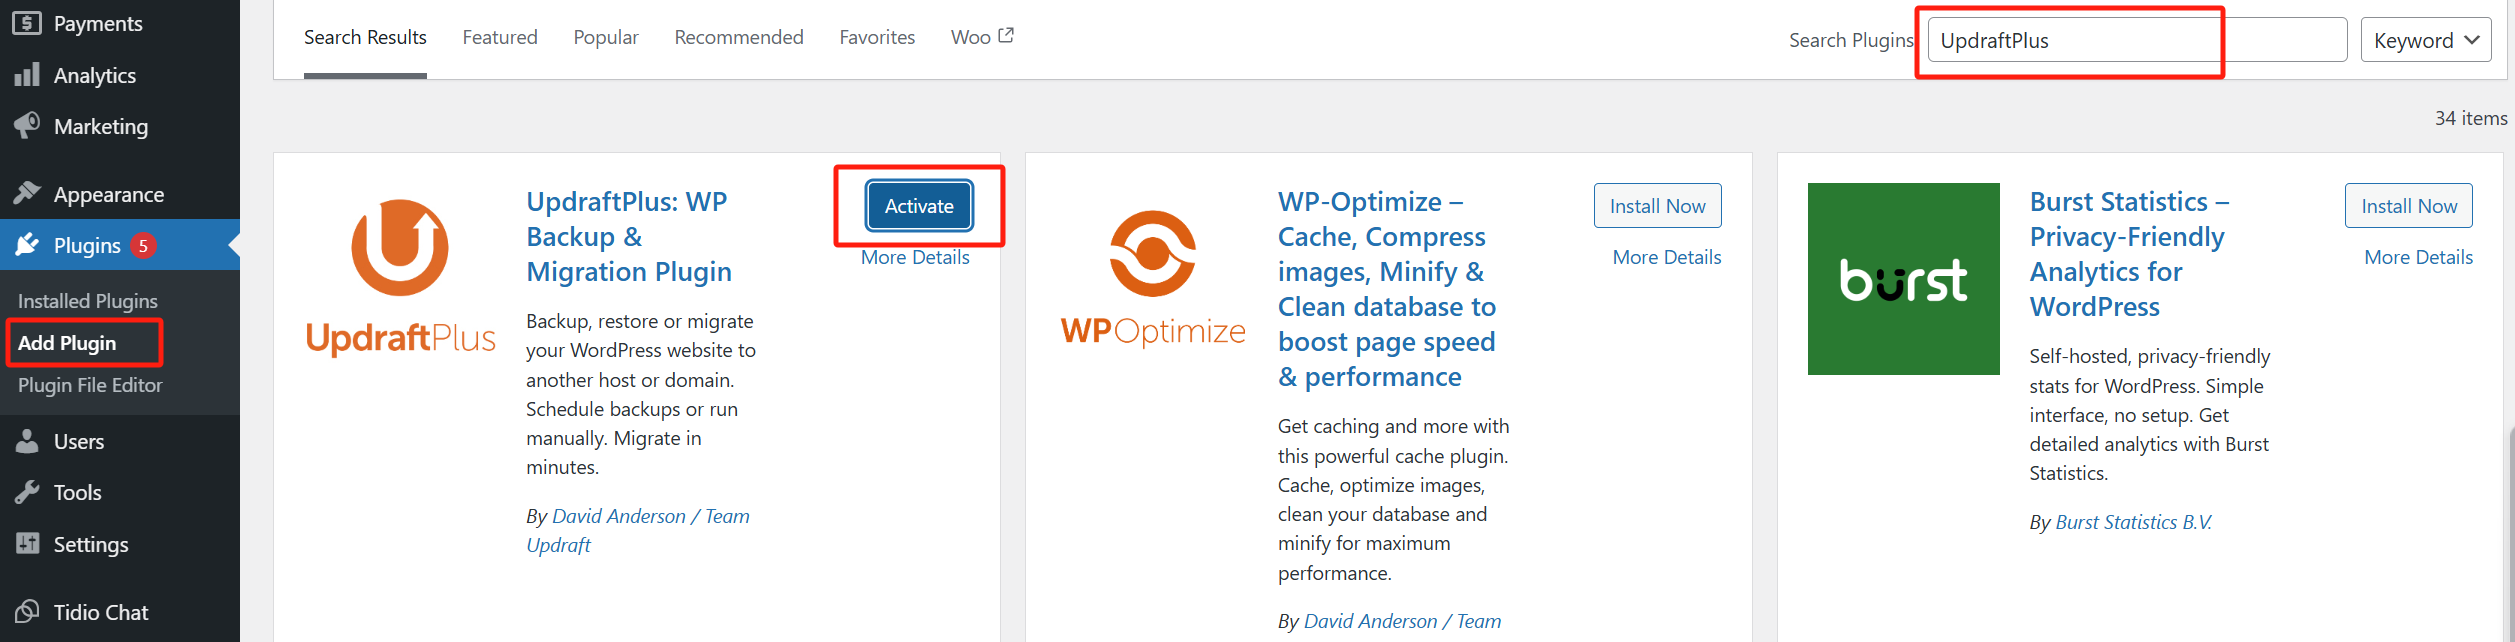
Task: Click the Tools wrench icon
Action: point(27,492)
